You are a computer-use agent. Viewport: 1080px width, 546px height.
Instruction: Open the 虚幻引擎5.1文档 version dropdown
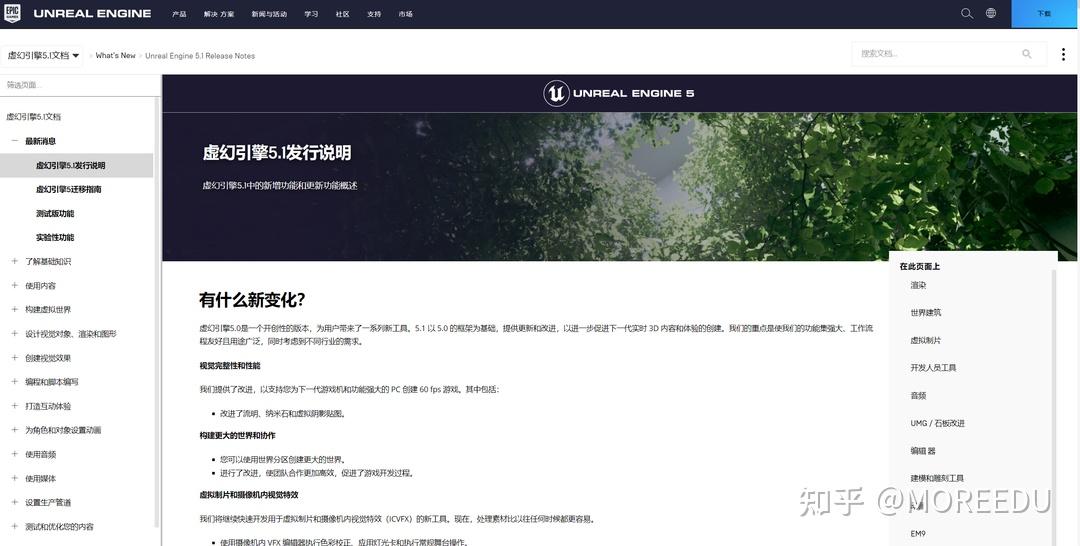pyautogui.click(x=43, y=56)
